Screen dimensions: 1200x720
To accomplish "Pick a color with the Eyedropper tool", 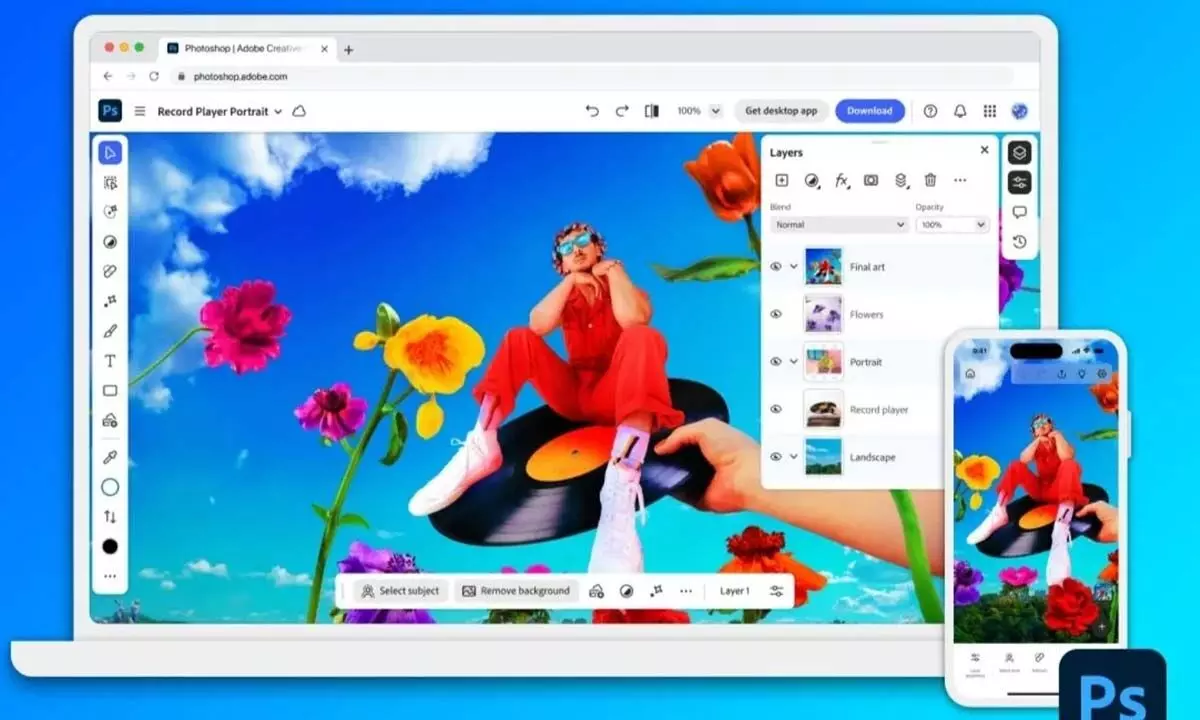I will click(x=110, y=457).
